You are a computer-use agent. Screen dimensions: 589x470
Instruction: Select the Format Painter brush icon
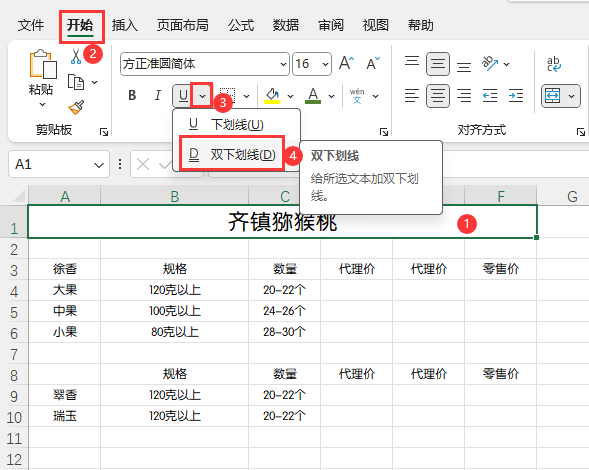[x=76, y=107]
